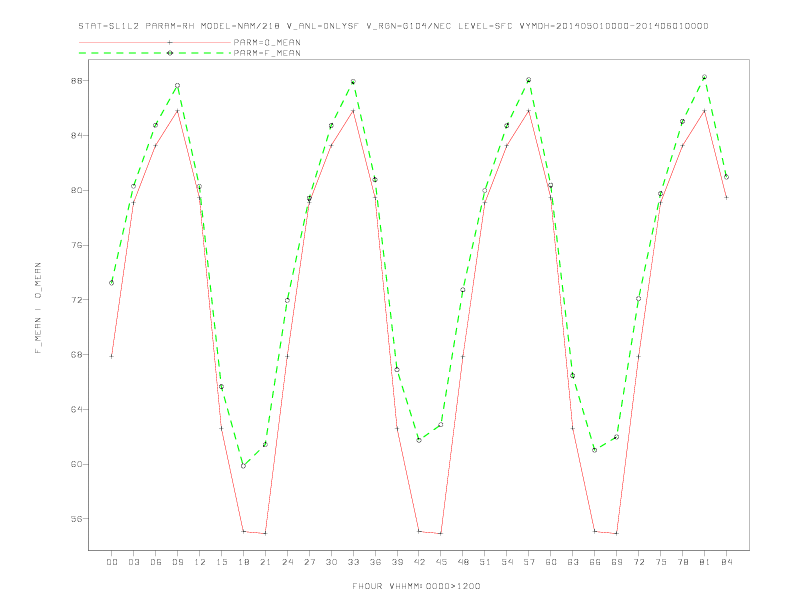Click the O_MEAN plus marker at hour 24

pyautogui.click(x=287, y=356)
